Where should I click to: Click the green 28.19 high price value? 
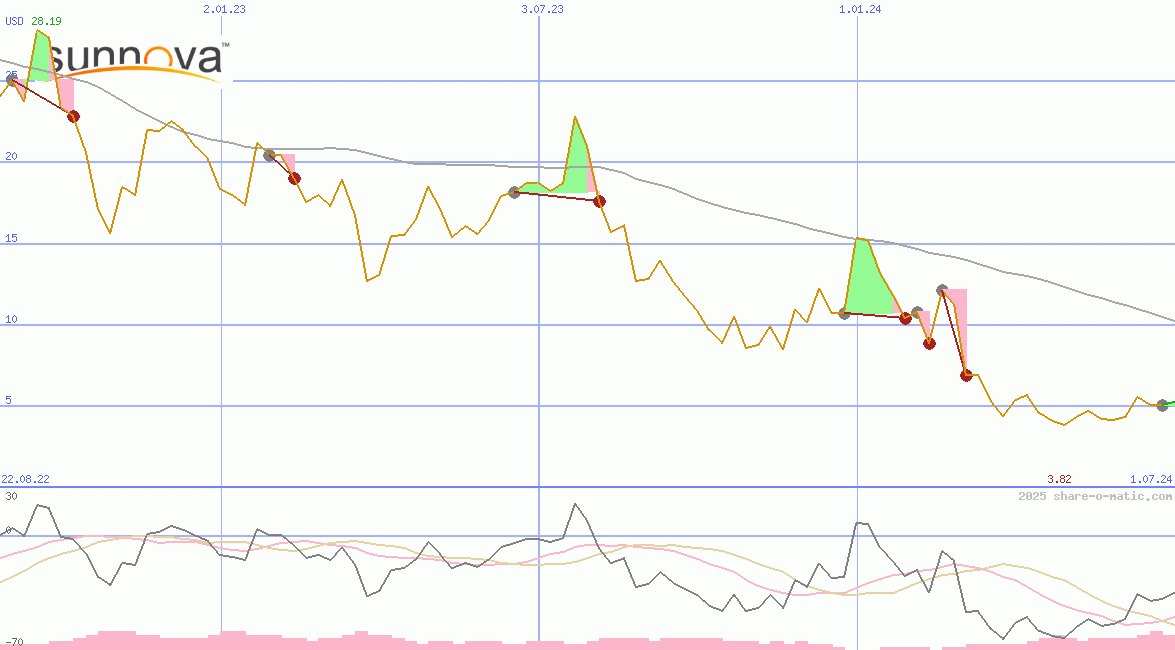tap(46, 21)
